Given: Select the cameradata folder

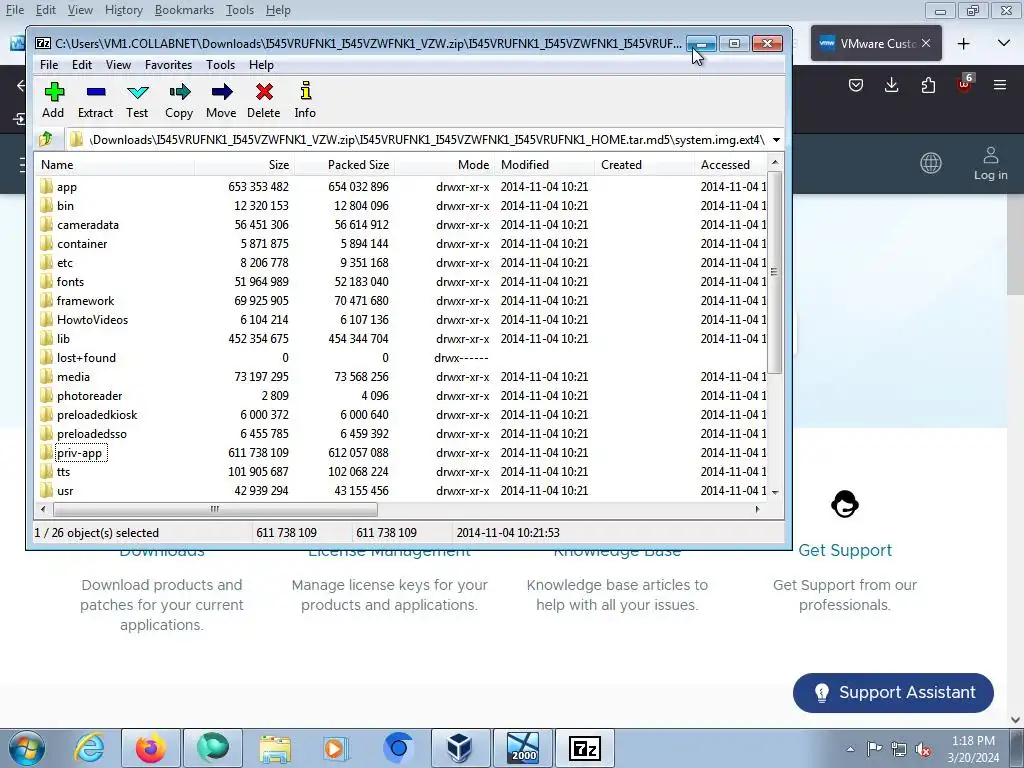Looking at the screenshot, I should tap(88, 225).
